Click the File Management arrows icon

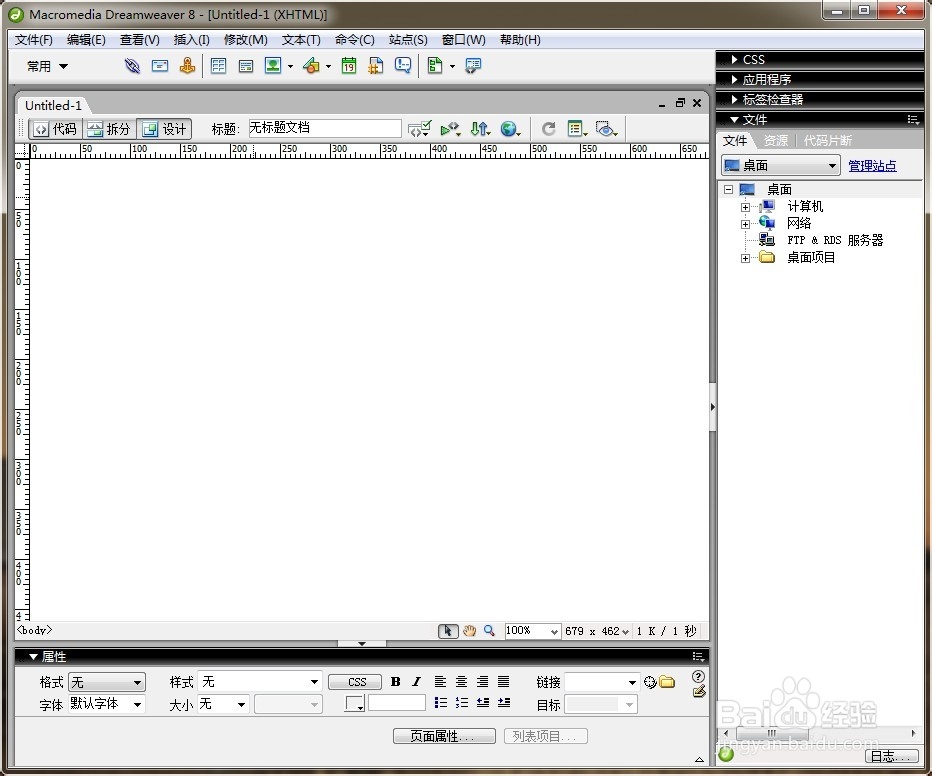click(x=480, y=129)
